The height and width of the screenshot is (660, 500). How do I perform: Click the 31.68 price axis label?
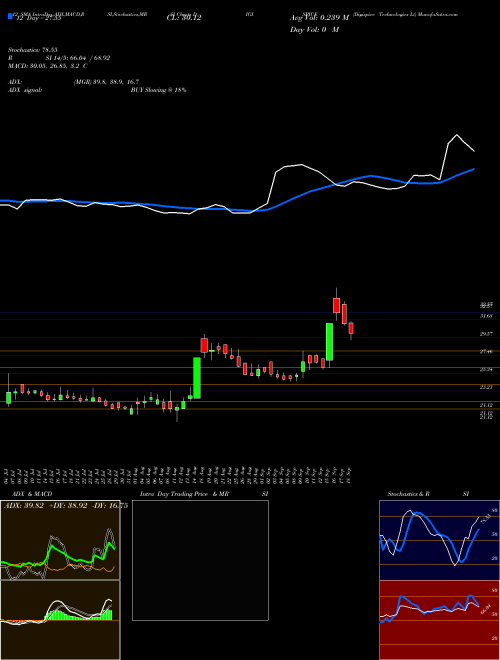(487, 316)
